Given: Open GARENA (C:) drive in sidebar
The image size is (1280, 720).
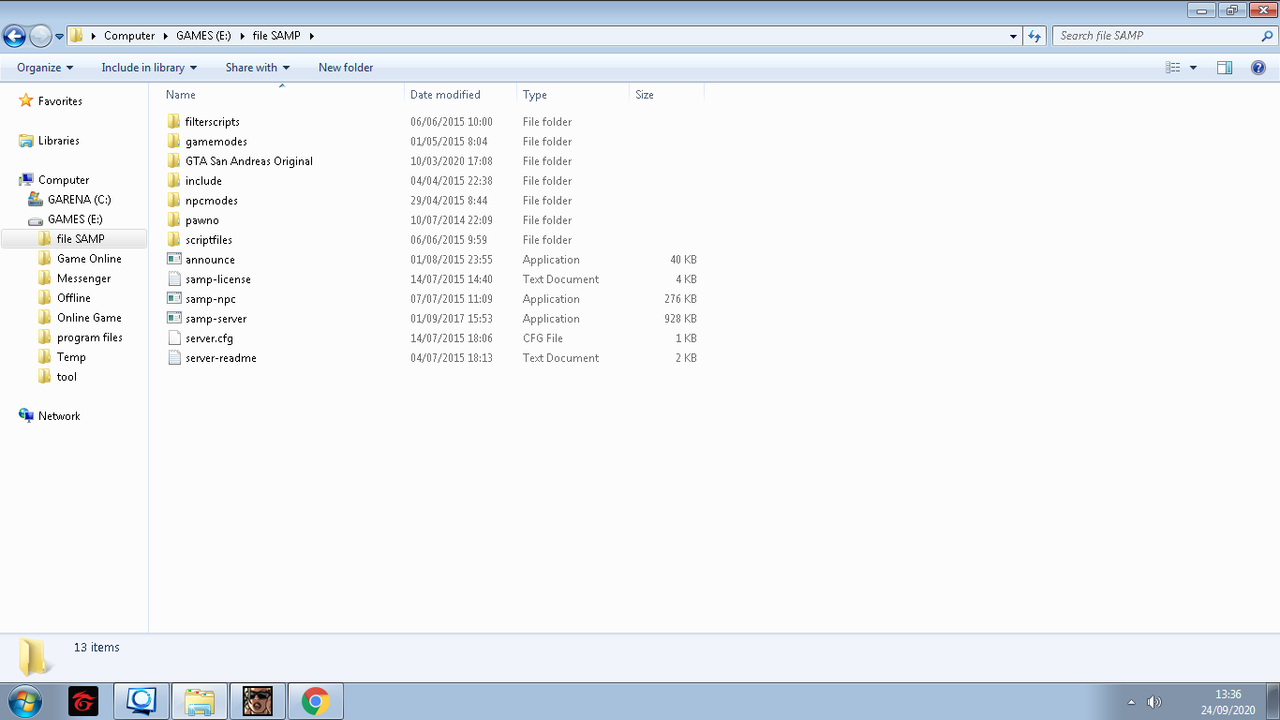Looking at the screenshot, I should coord(79,200).
